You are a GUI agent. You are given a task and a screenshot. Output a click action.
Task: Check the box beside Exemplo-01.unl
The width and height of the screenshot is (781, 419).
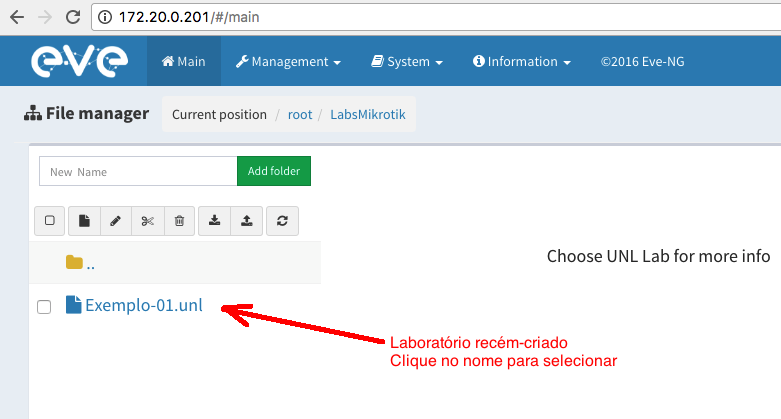click(44, 307)
